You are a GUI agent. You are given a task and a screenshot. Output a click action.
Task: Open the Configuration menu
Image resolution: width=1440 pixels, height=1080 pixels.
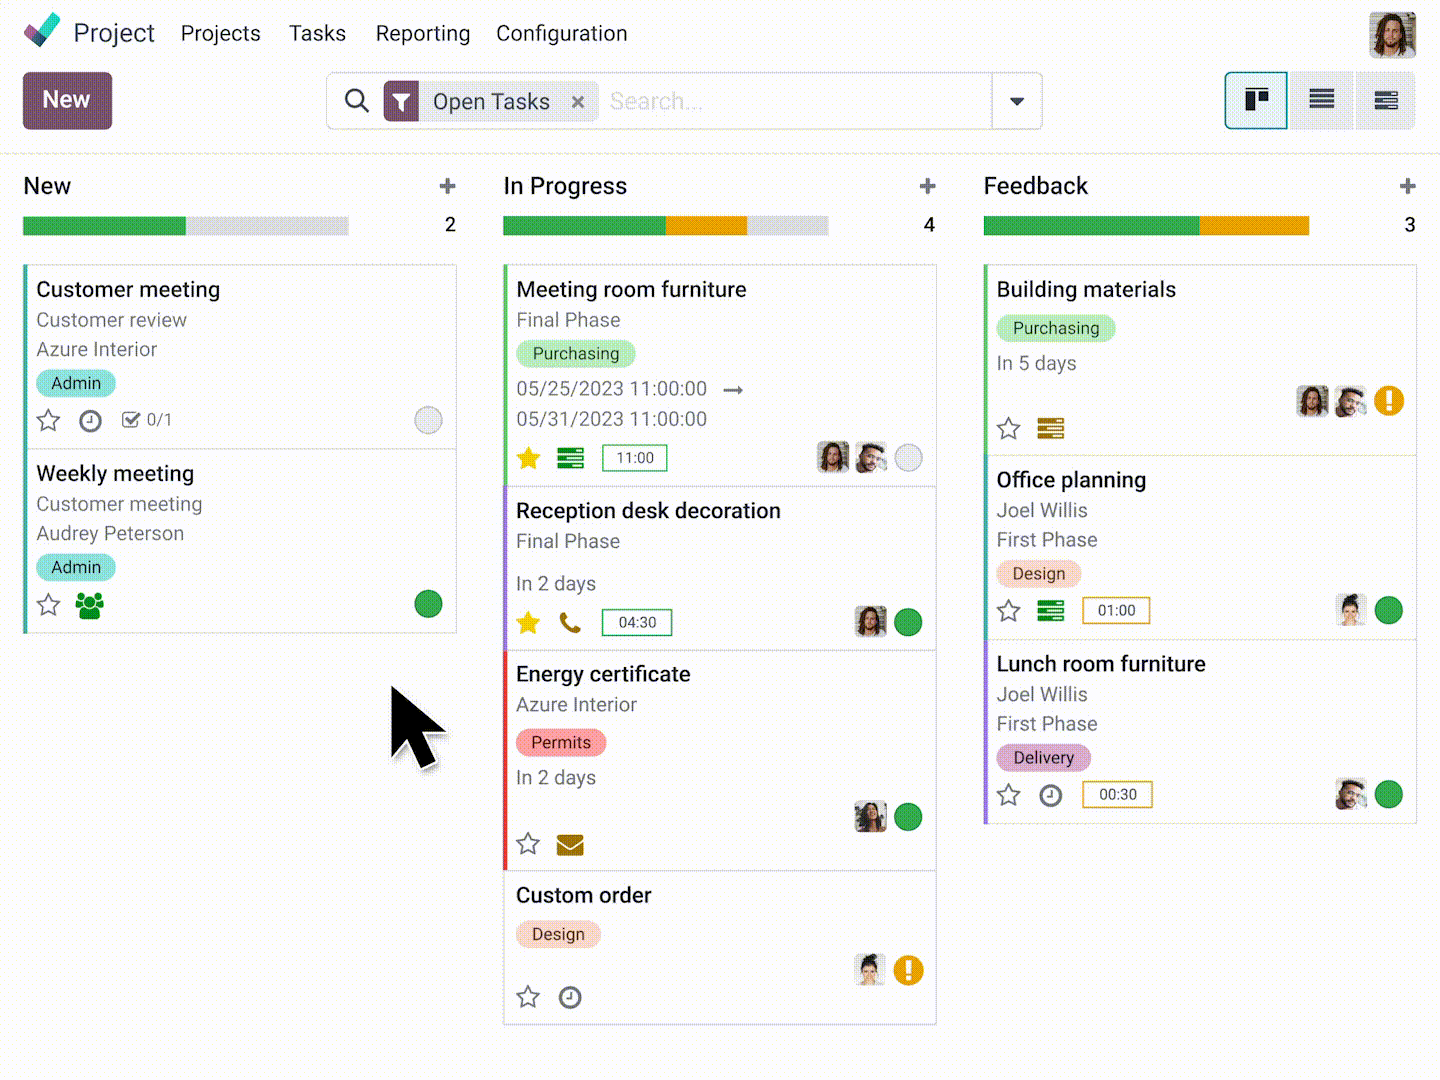click(561, 33)
